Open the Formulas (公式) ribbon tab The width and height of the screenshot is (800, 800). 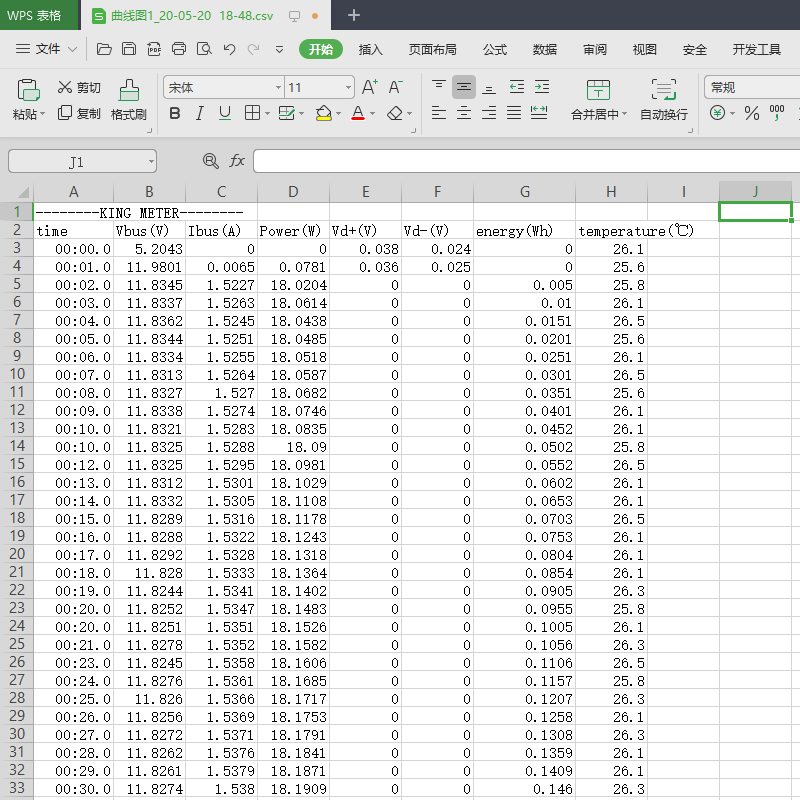pos(495,49)
